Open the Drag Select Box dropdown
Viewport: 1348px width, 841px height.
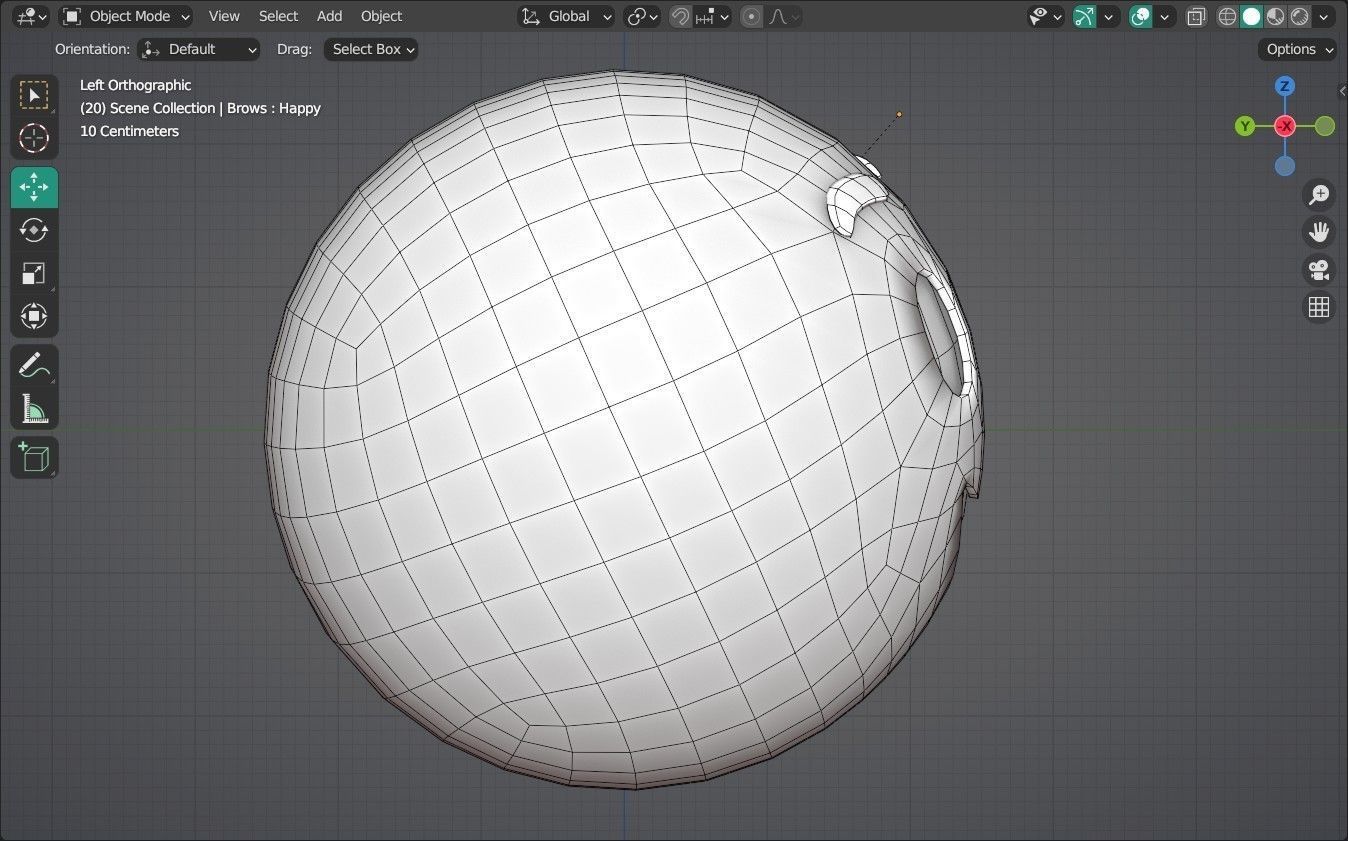[x=371, y=49]
